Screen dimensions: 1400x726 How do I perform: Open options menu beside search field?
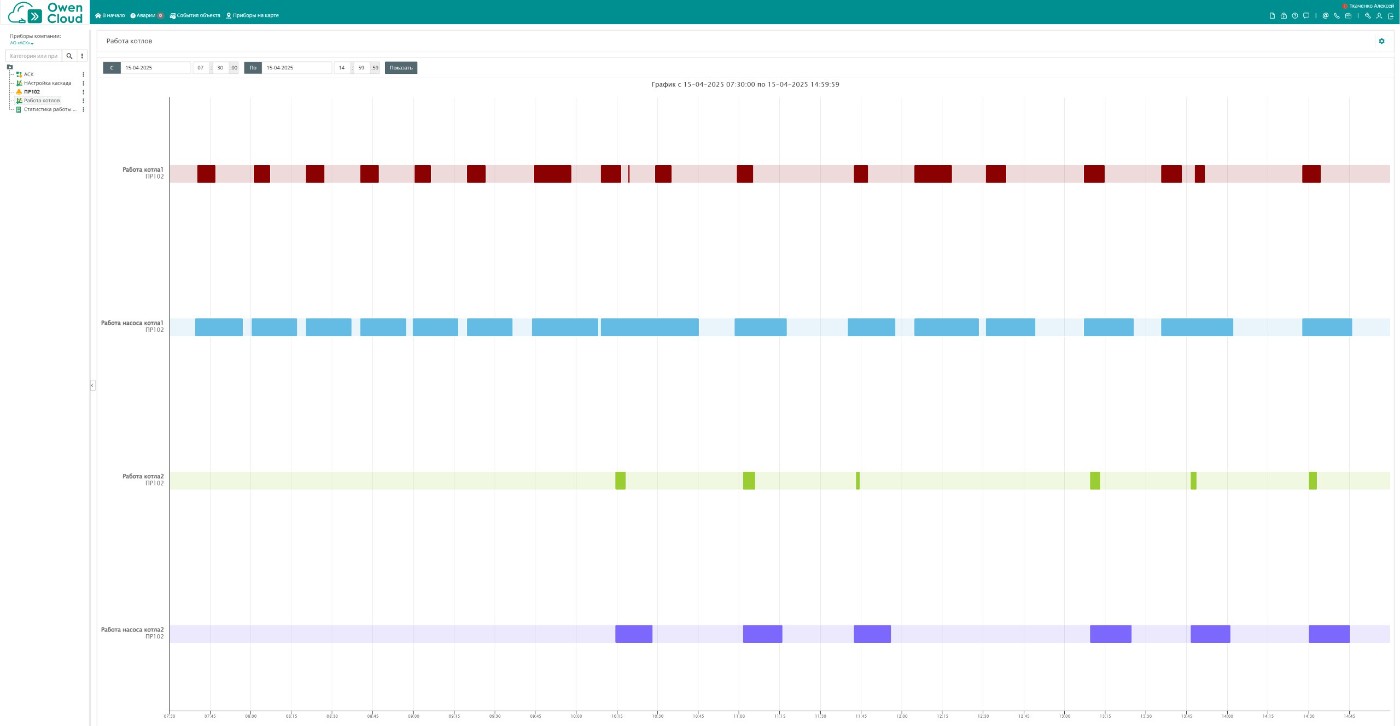[x=83, y=56]
